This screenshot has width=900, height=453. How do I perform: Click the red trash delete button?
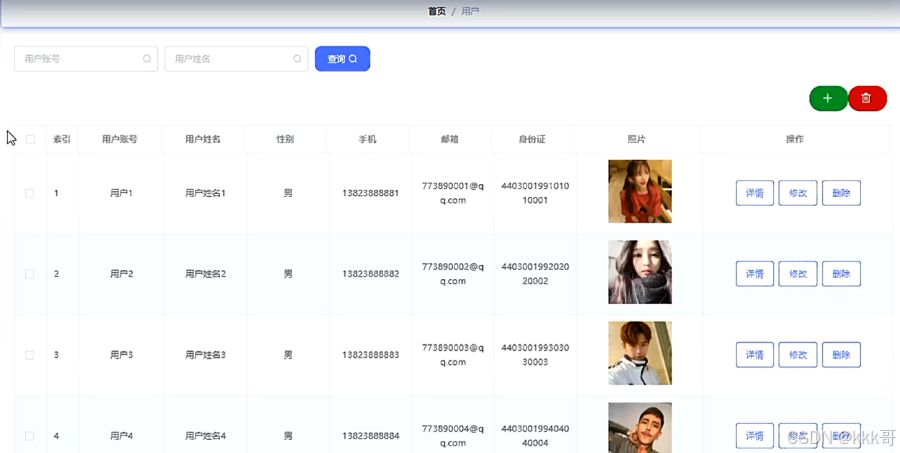point(867,98)
